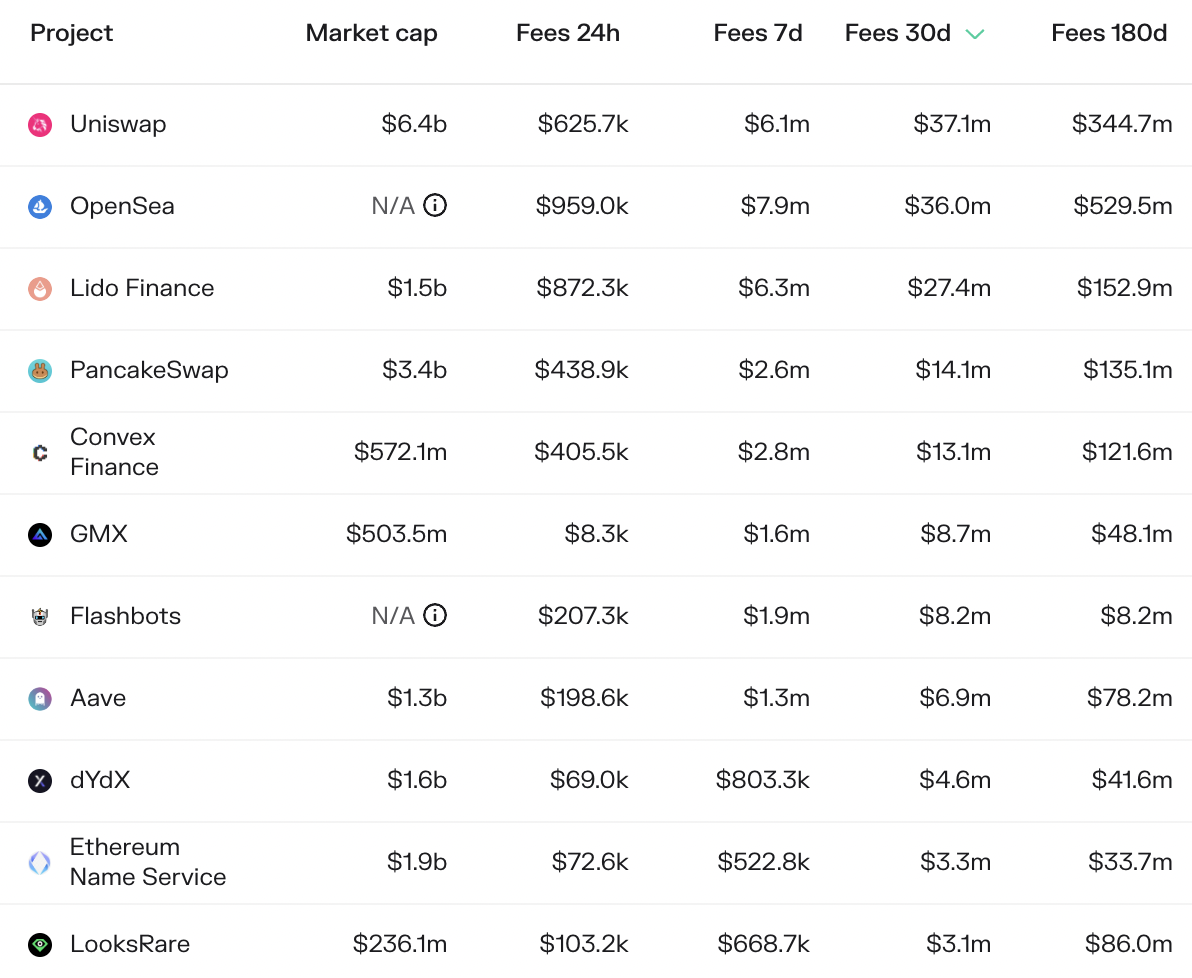Viewport: 1192px width, 978px height.
Task: Open Flashbots market cap info icon
Action: click(x=435, y=615)
